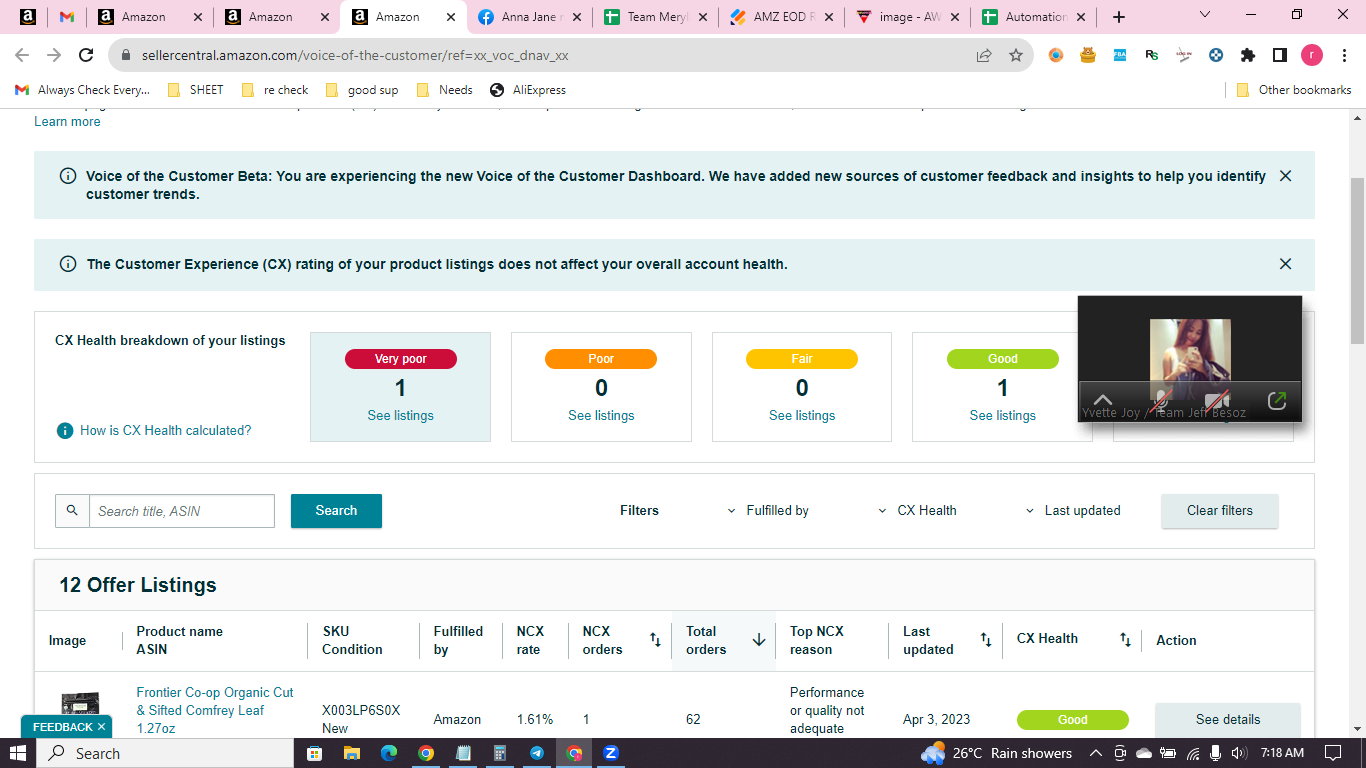
Task: Unmute microphone in Zoom mini window
Action: click(1161, 401)
